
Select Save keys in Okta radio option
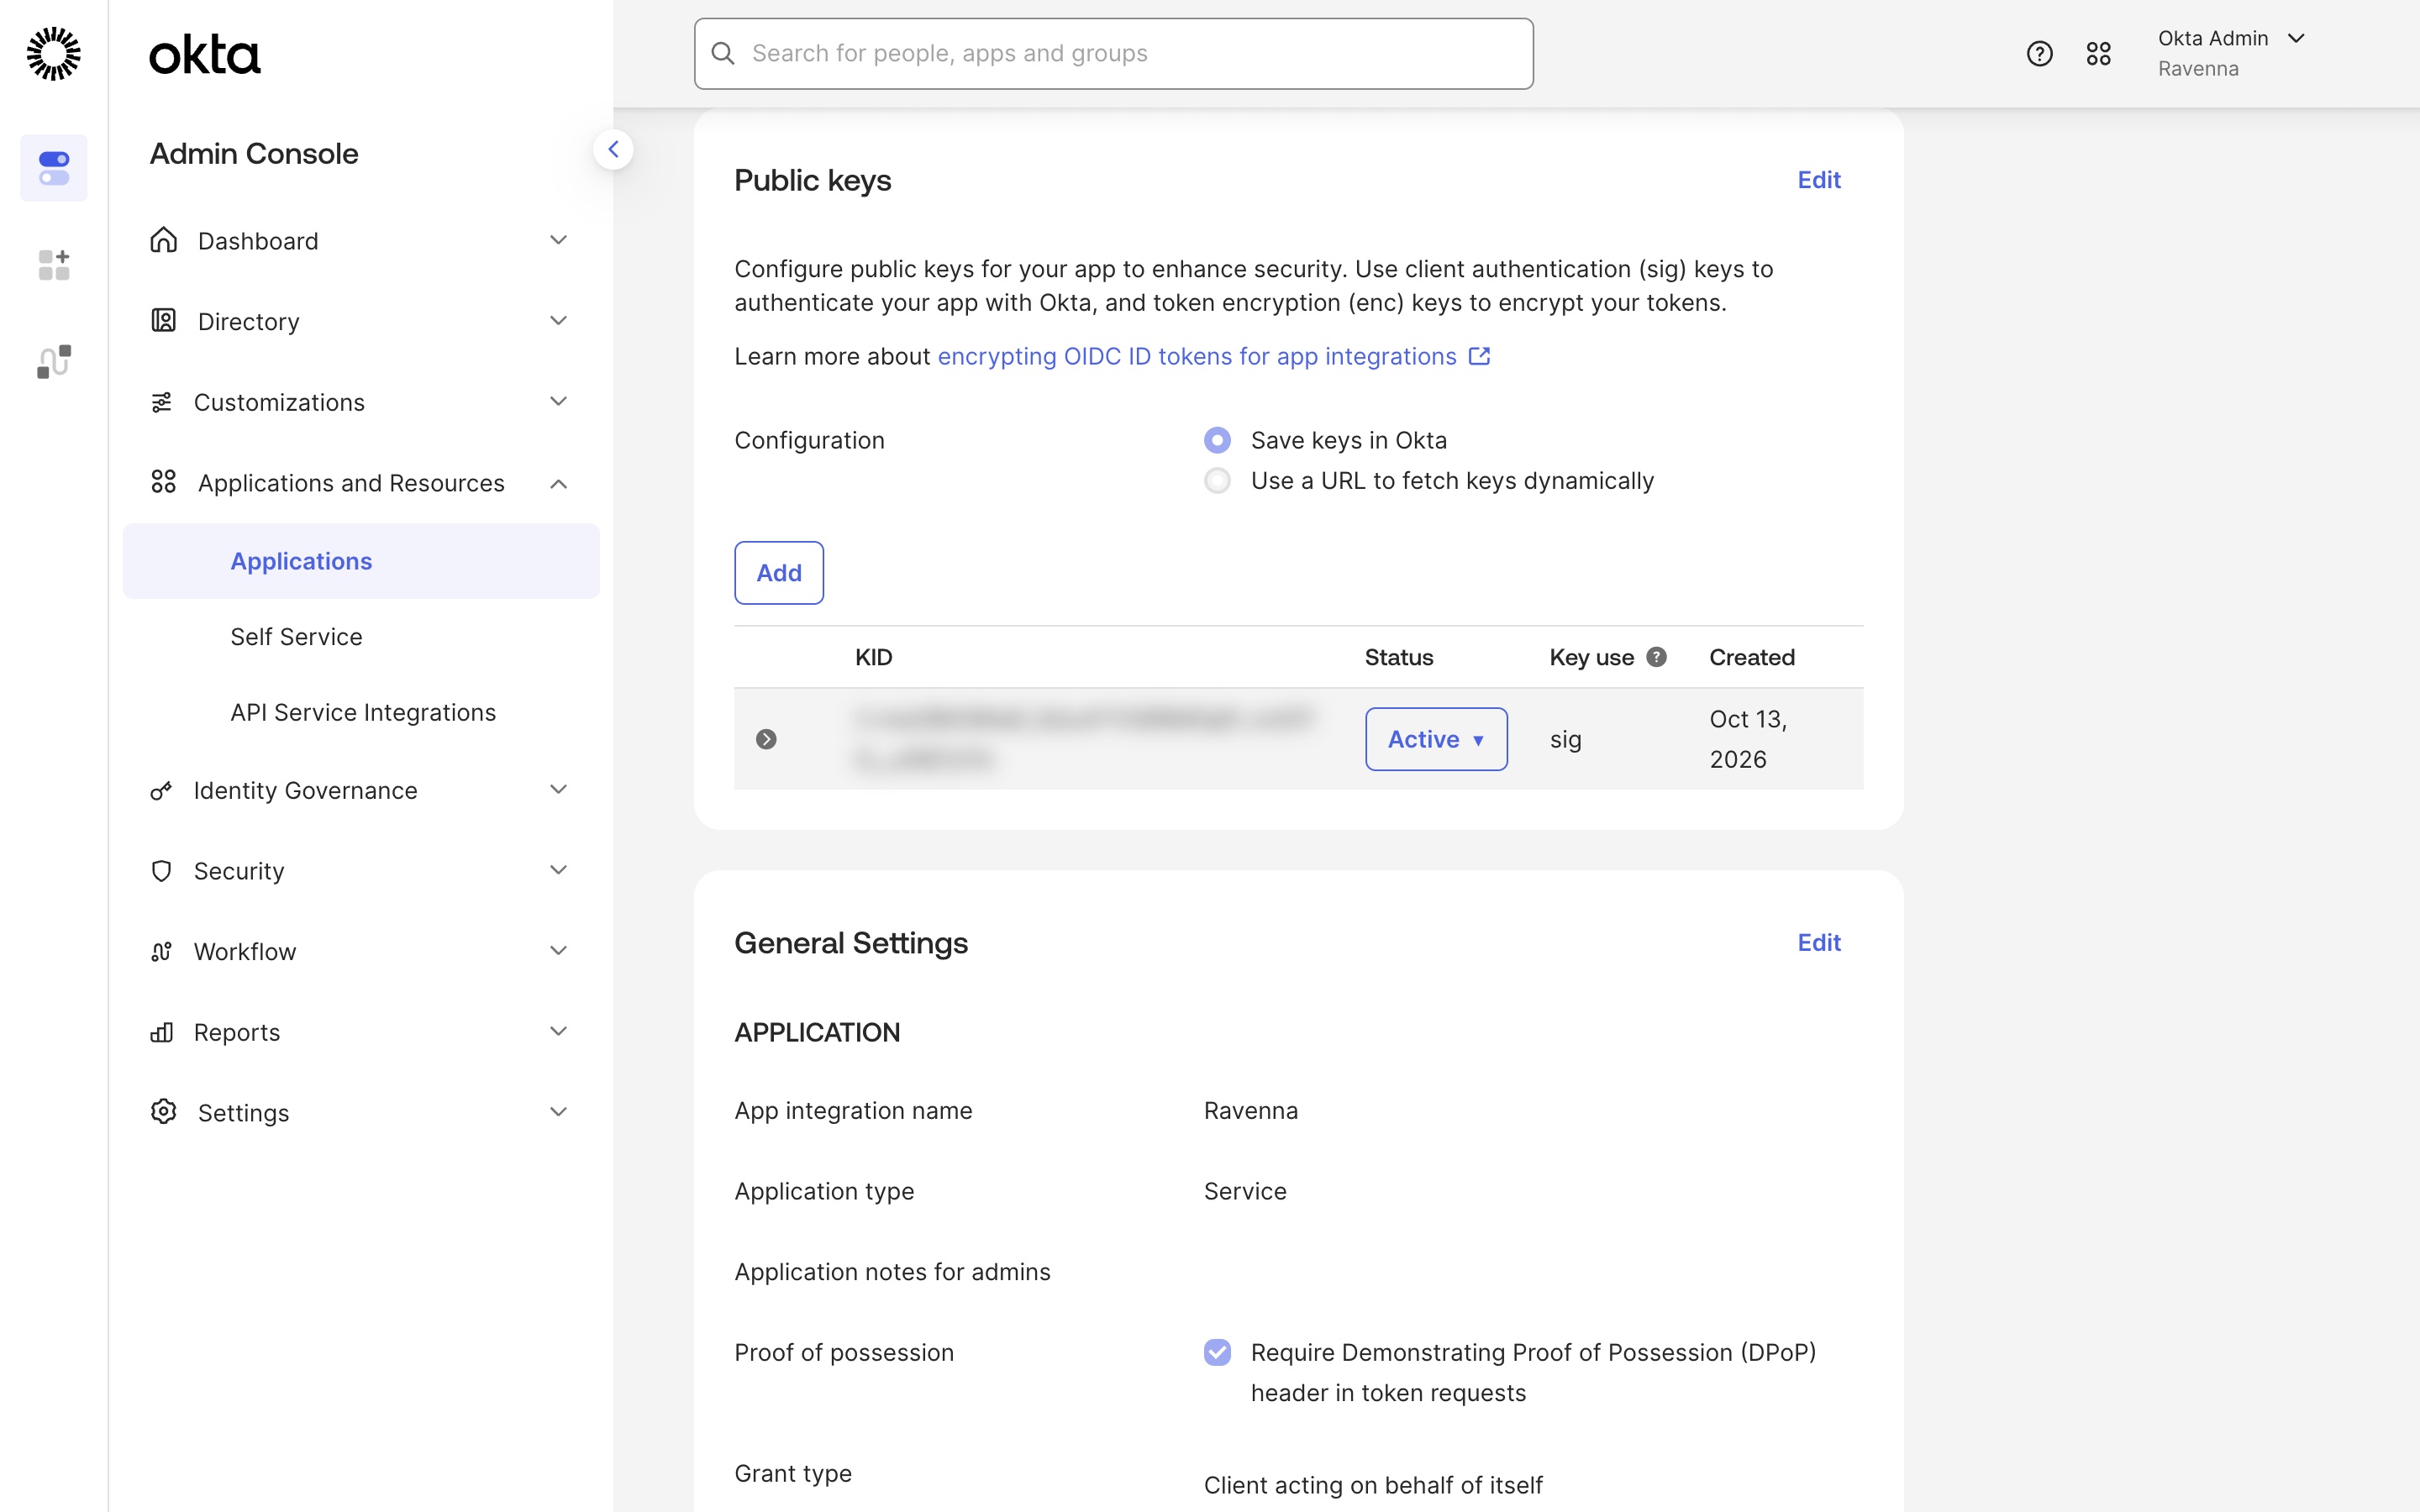[1217, 440]
